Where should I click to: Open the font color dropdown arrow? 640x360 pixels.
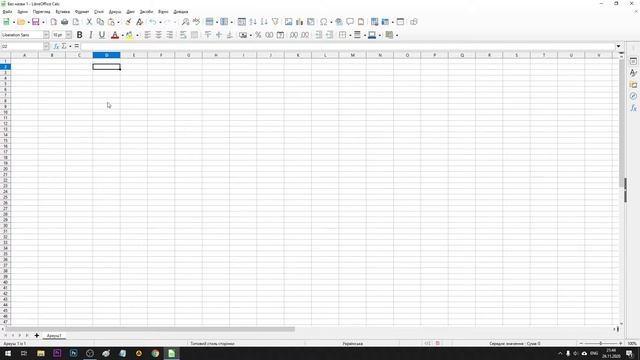coord(122,36)
